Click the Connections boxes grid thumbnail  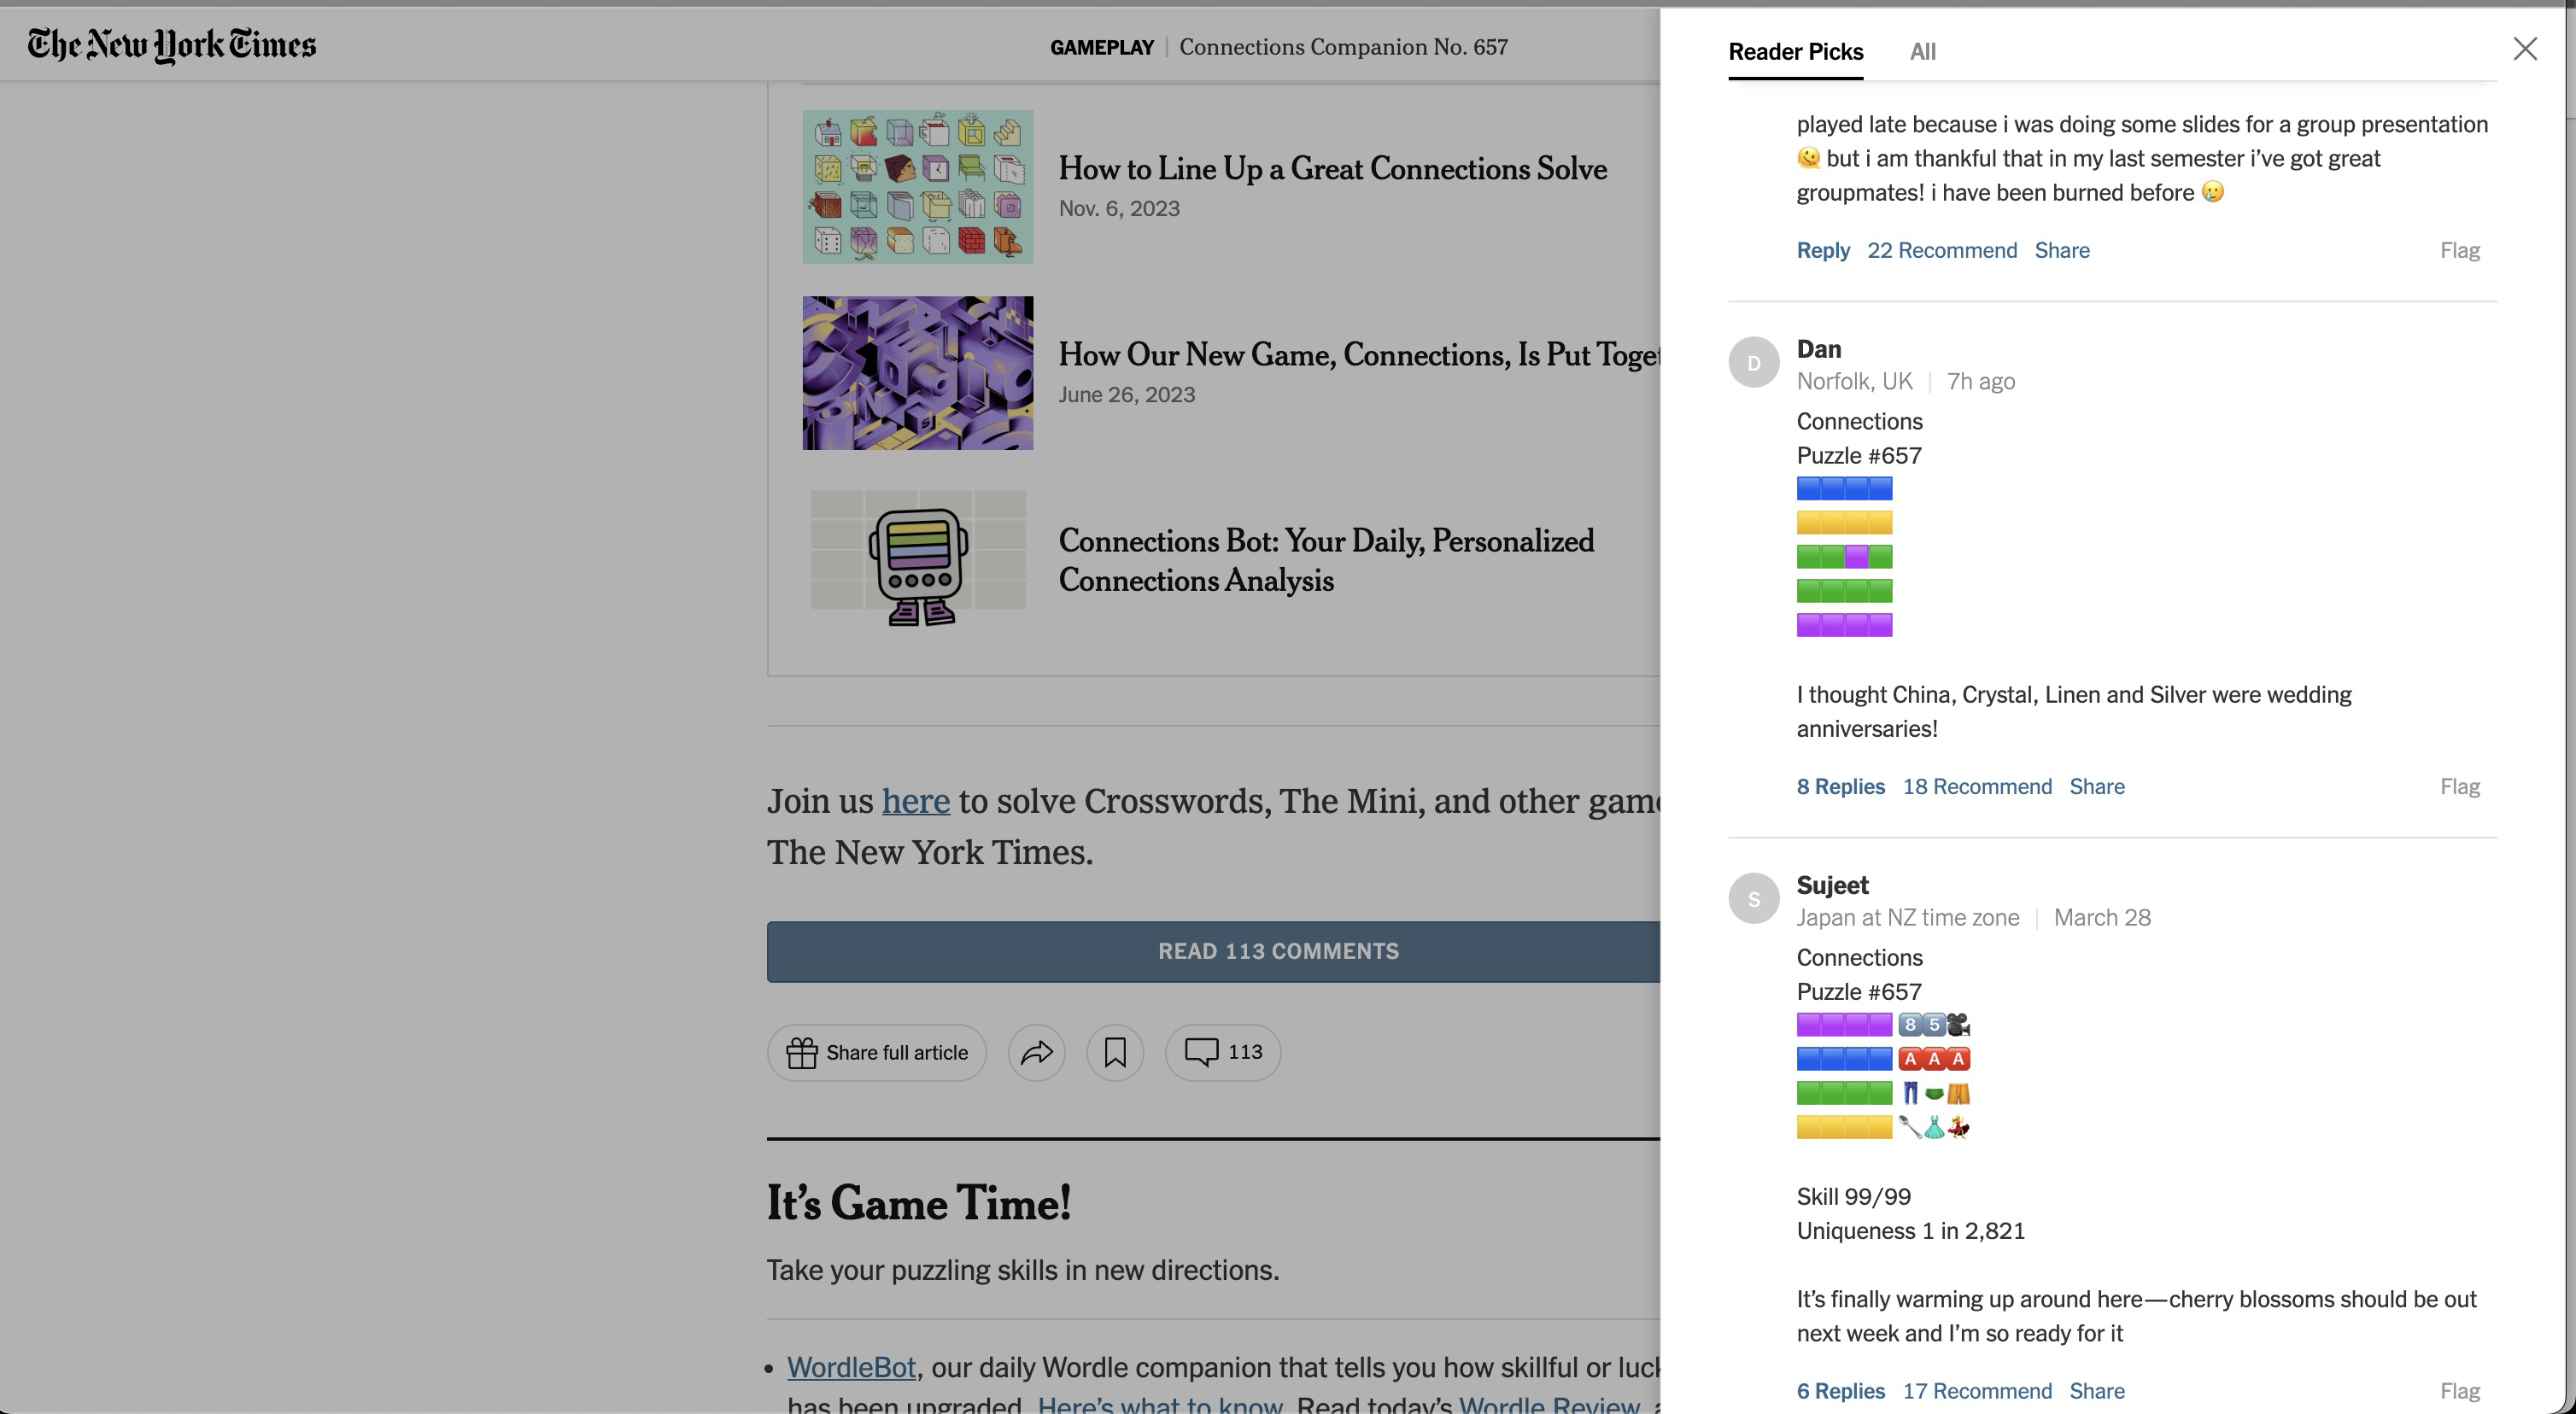pos(918,187)
